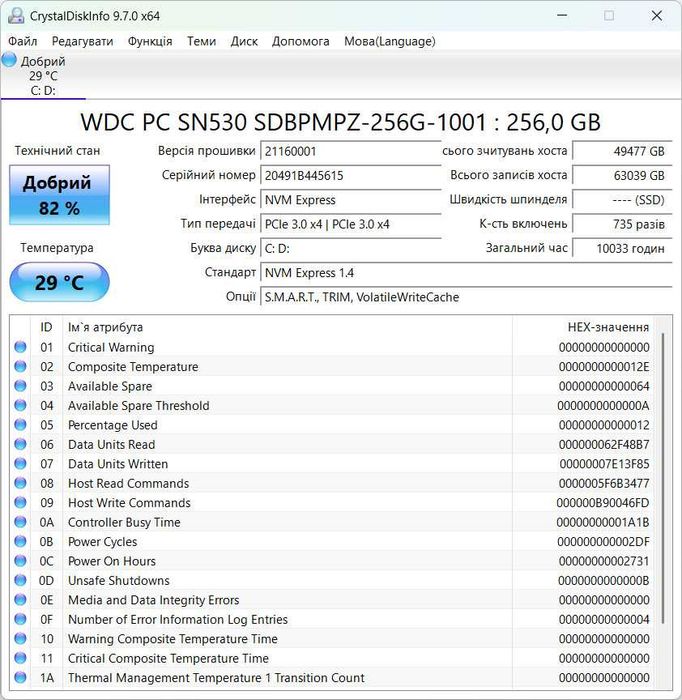Click the status orb for Host Read Commands
Image resolution: width=682 pixels, height=700 pixels.
(20, 483)
